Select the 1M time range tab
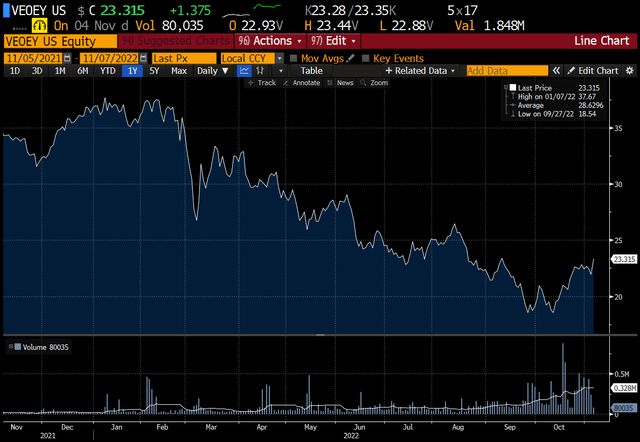Screen dimensions: 640x442 [60, 71]
